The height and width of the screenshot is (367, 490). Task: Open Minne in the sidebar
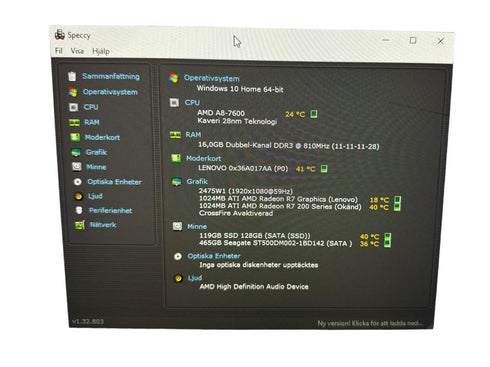[x=96, y=167]
